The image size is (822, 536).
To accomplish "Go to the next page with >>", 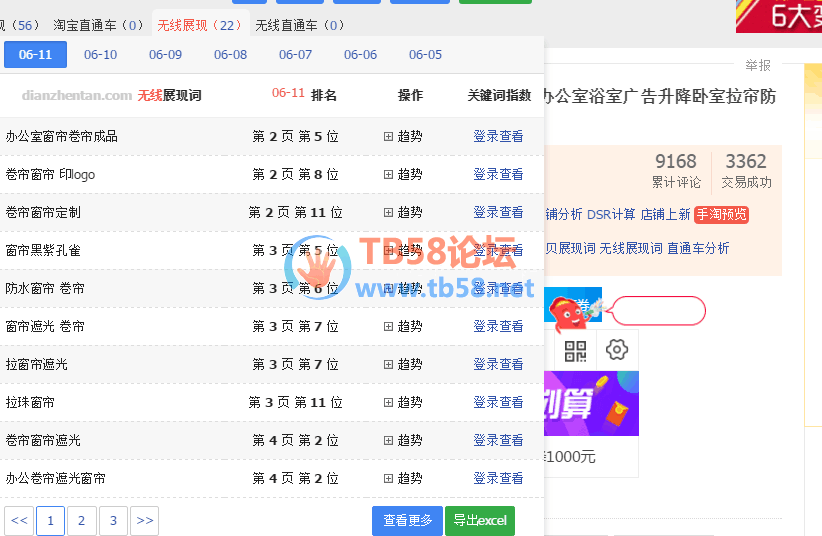I will coord(145,521).
